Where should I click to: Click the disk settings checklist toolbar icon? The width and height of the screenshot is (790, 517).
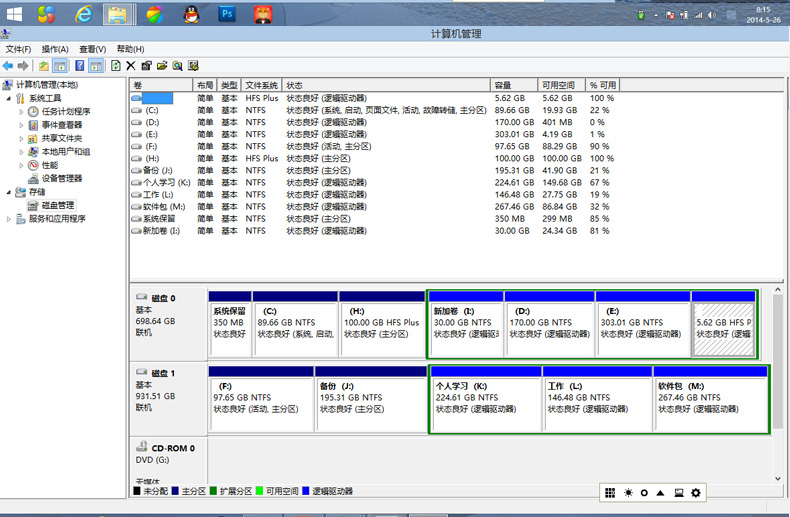tap(193, 66)
